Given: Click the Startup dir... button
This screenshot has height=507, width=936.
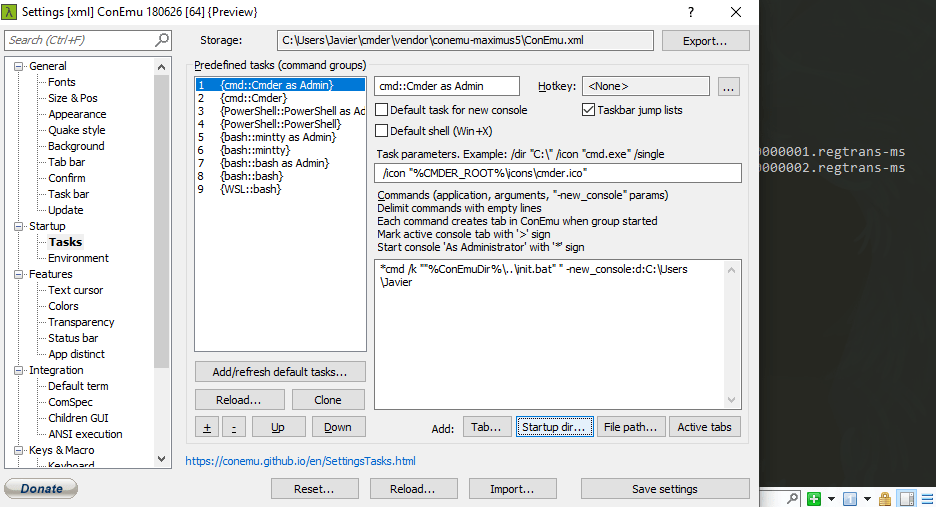Looking at the screenshot, I should (x=555, y=427).
